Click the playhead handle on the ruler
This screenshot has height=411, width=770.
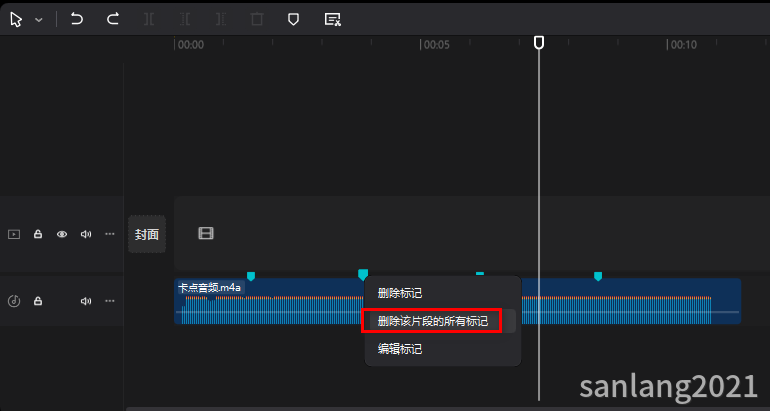tap(539, 43)
